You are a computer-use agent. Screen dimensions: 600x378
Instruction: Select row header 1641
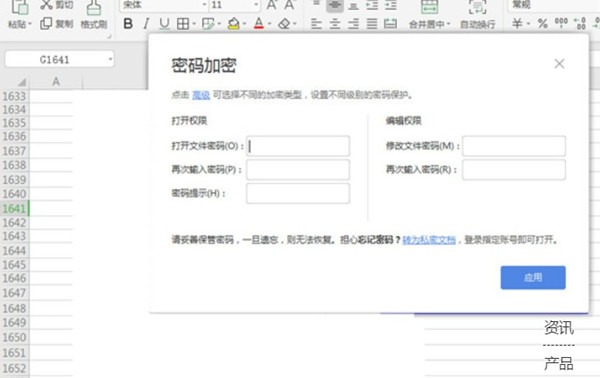point(15,208)
